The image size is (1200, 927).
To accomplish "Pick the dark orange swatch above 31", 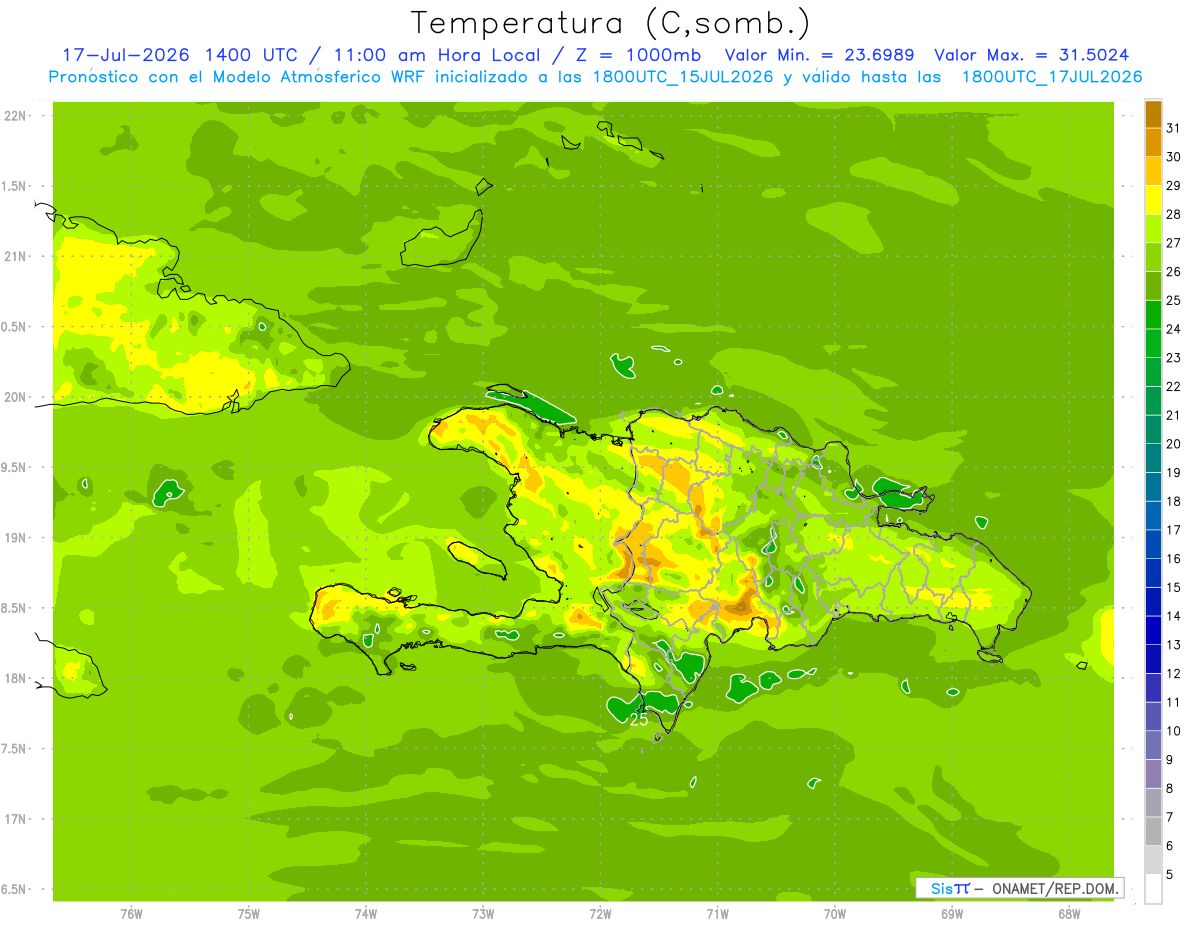I will (1153, 115).
